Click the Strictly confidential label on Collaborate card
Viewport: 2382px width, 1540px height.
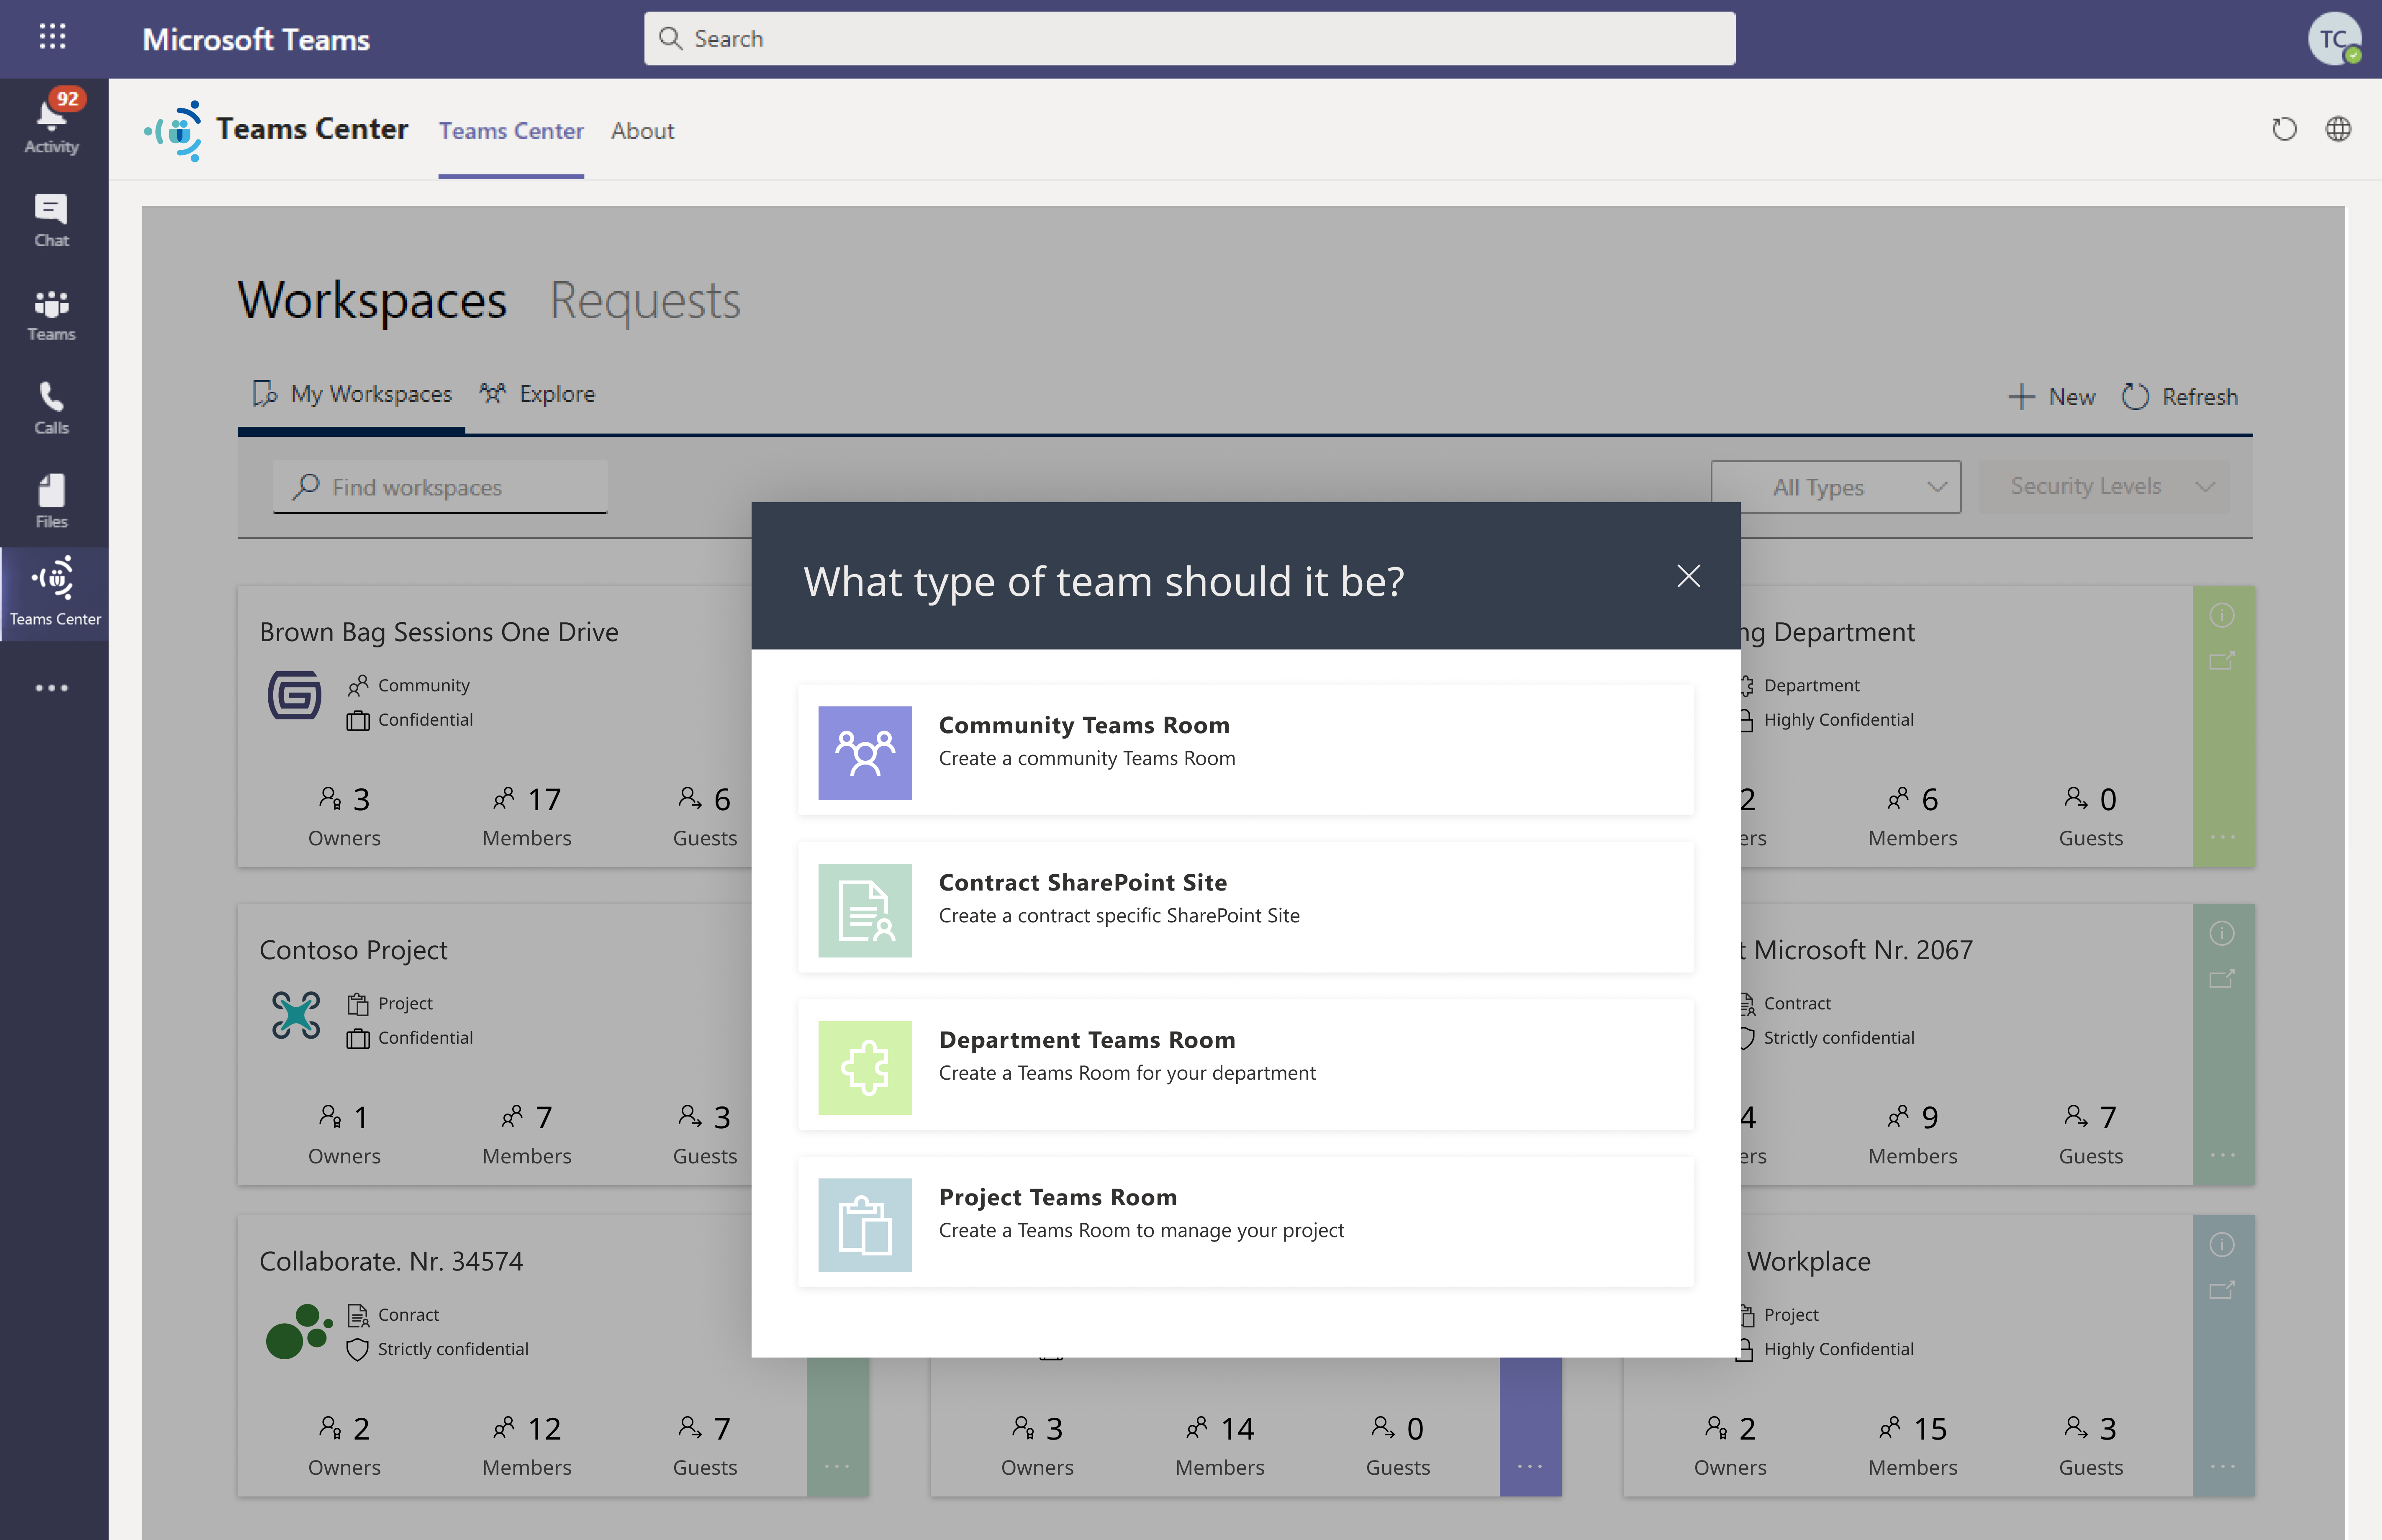(453, 1349)
